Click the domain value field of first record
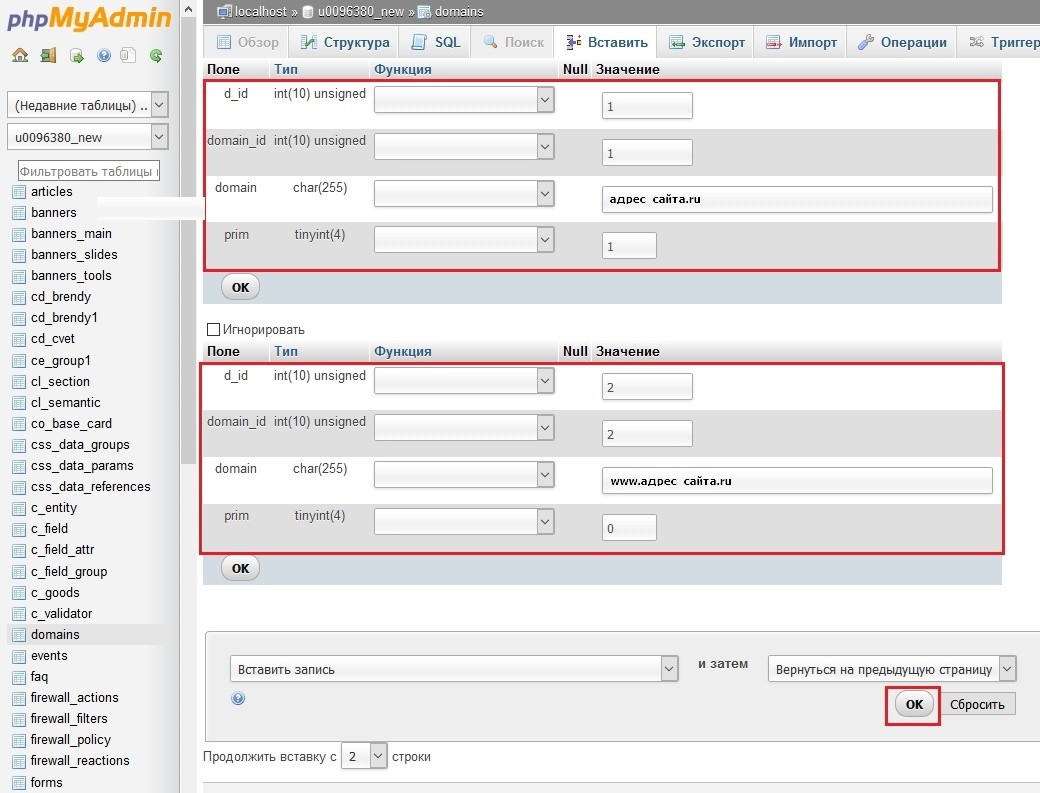This screenshot has height=793, width=1040. point(796,199)
